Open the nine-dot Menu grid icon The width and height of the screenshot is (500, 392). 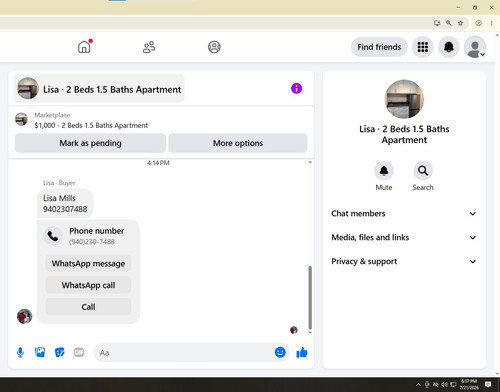(423, 47)
